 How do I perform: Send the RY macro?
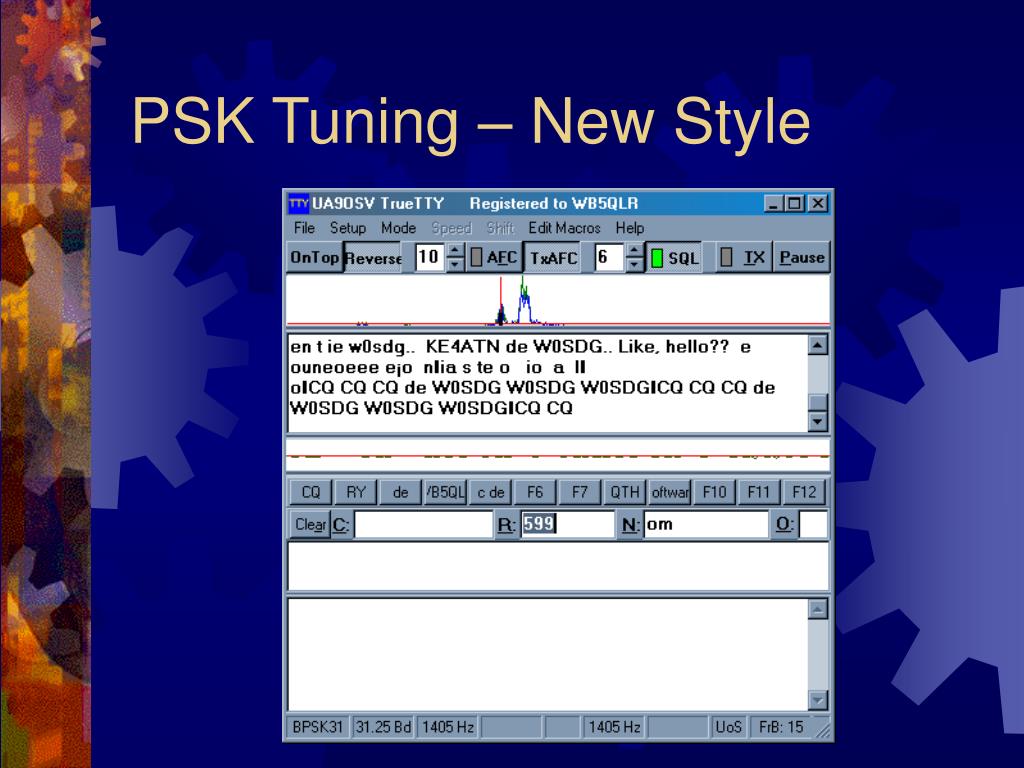pos(356,492)
